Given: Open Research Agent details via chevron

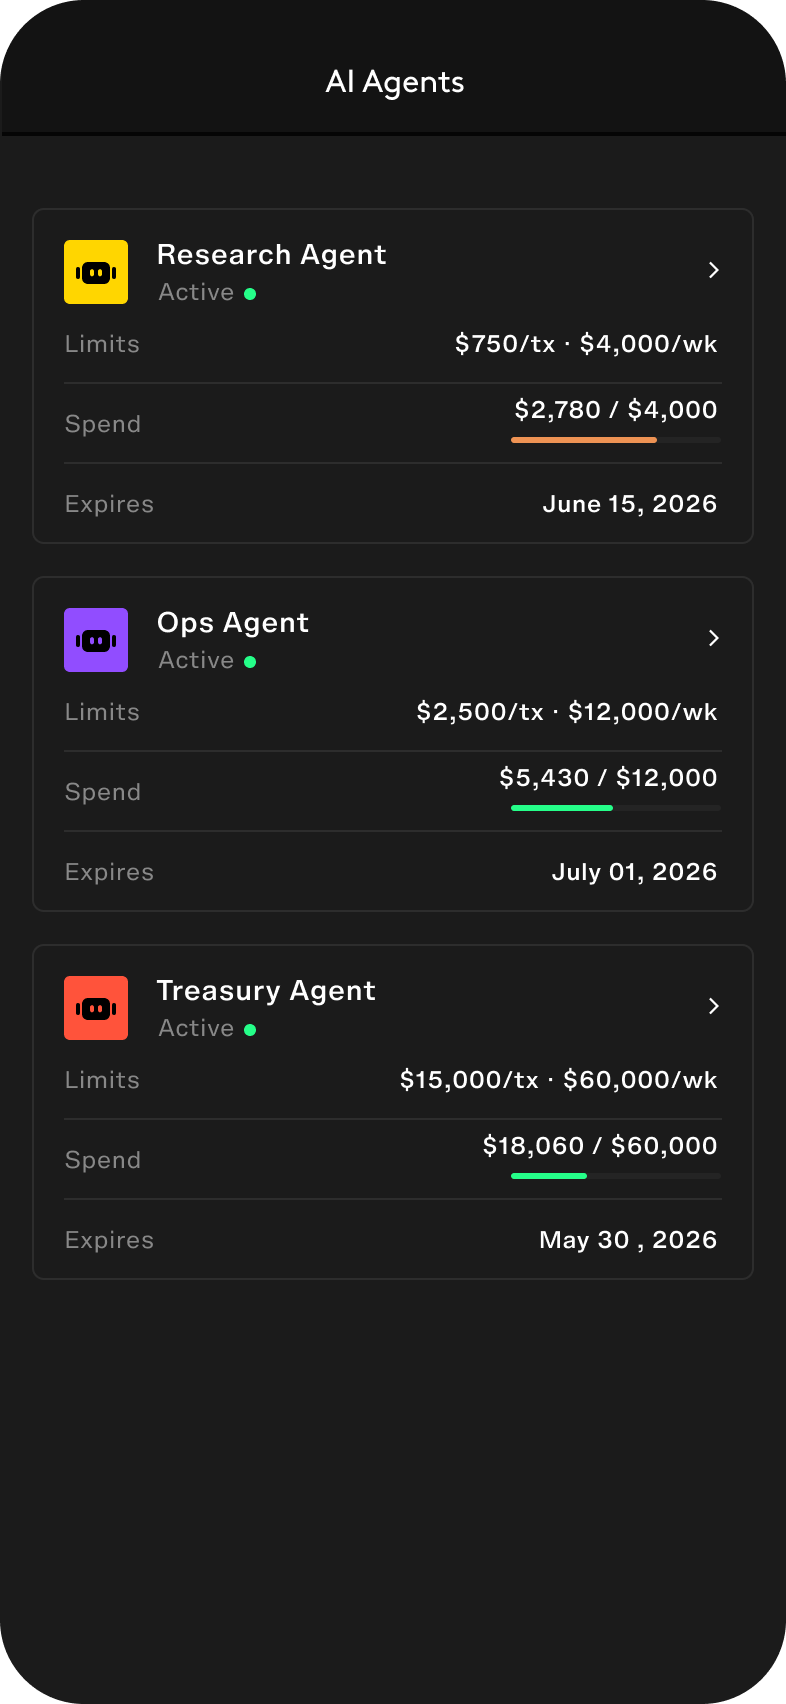Looking at the screenshot, I should coord(714,270).
